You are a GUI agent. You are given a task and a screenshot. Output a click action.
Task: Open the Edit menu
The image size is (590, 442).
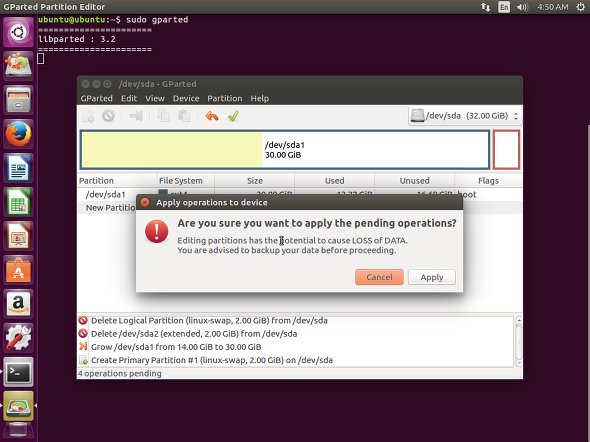pos(129,99)
